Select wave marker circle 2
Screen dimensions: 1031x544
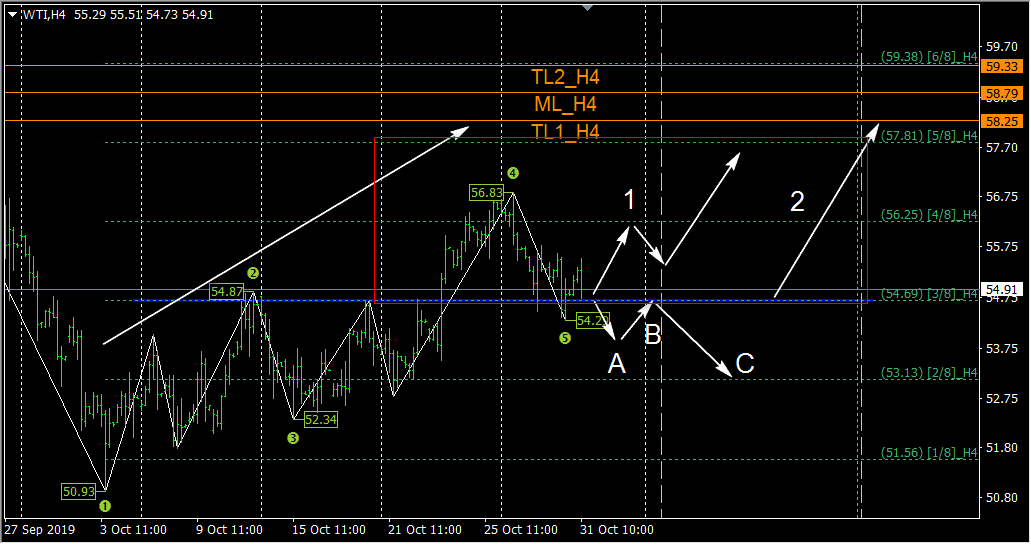[x=253, y=273]
